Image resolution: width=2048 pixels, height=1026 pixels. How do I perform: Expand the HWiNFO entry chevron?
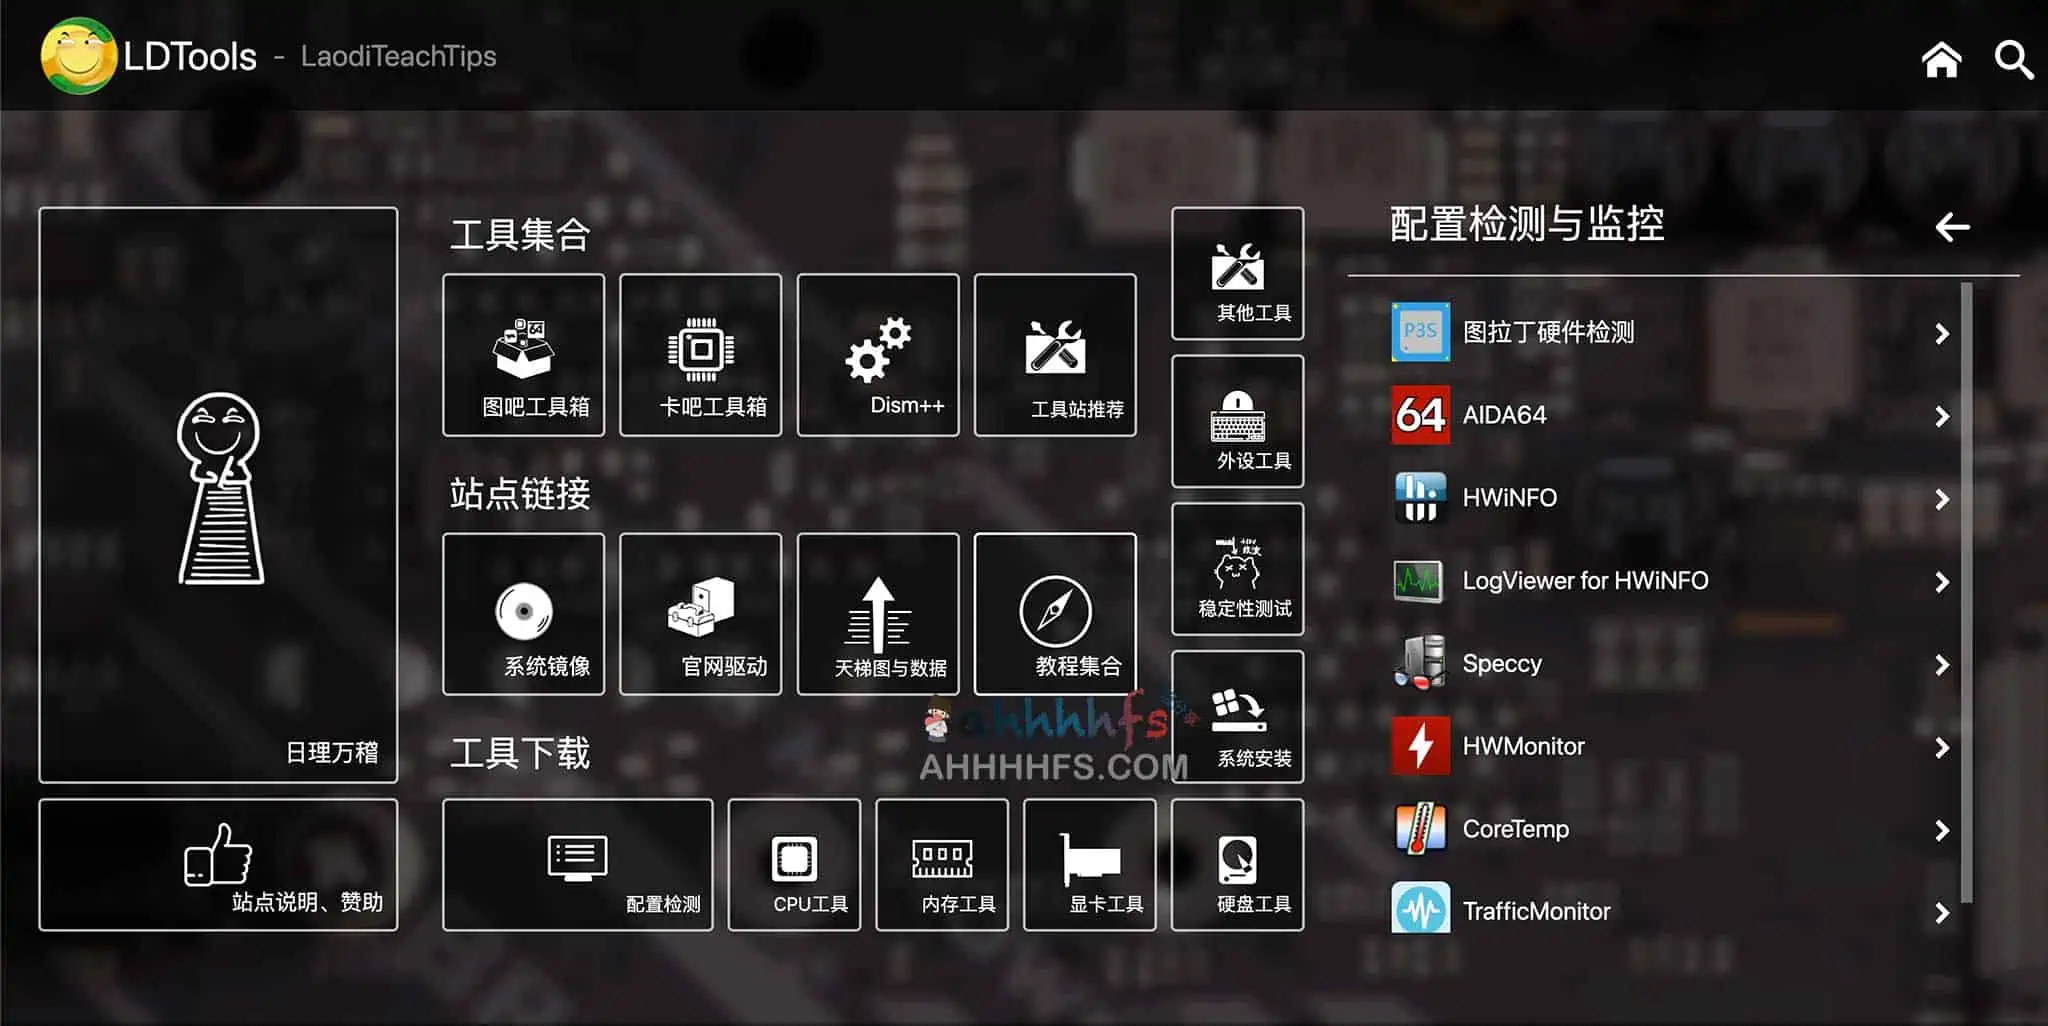(x=1941, y=499)
